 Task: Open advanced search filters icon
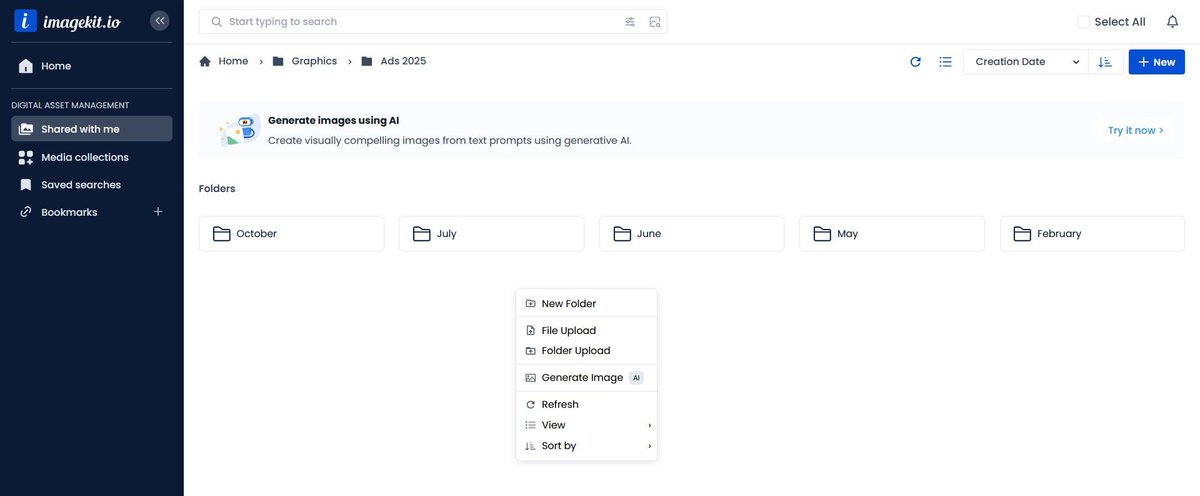630,22
